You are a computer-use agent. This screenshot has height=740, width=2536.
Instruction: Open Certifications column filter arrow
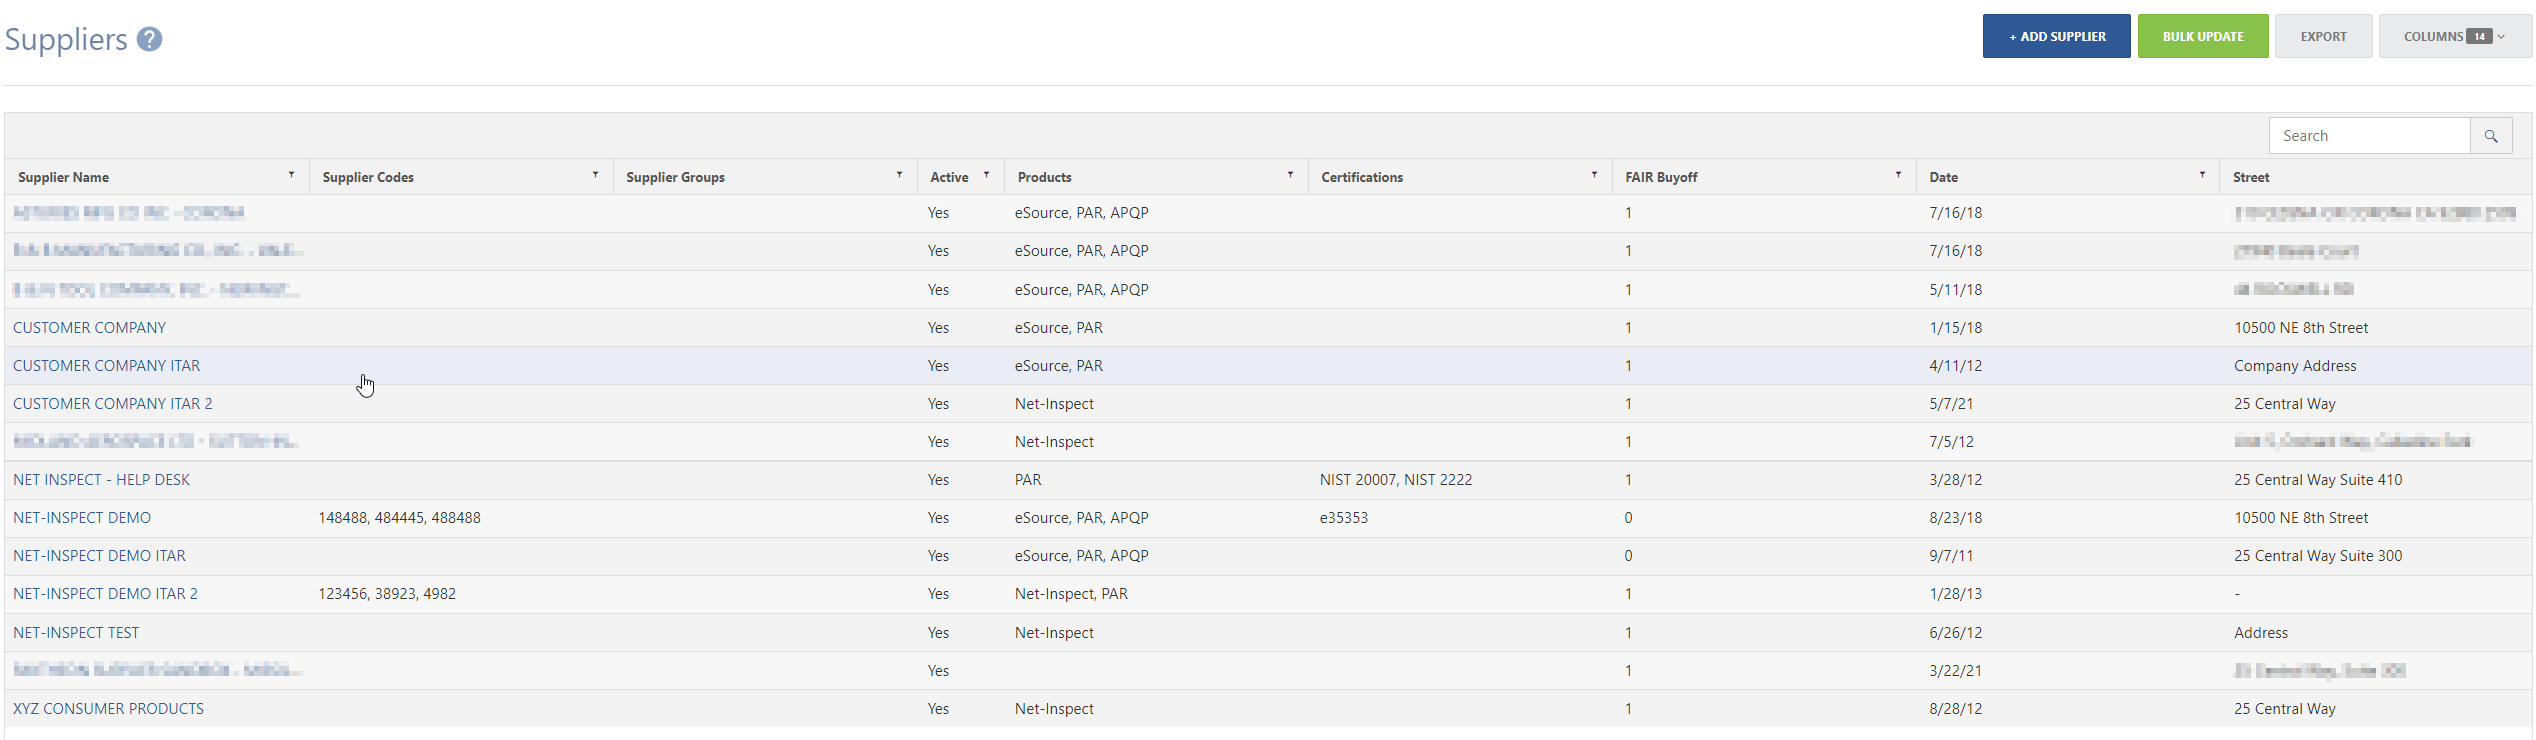pyautogui.click(x=1595, y=175)
